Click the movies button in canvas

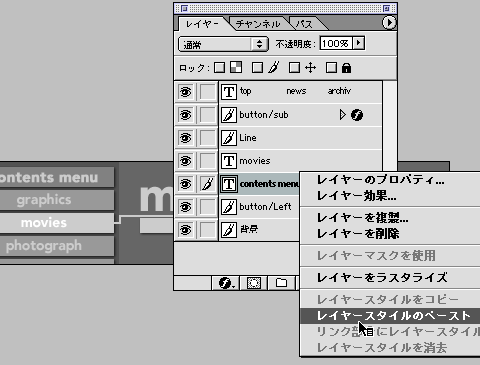(57, 223)
